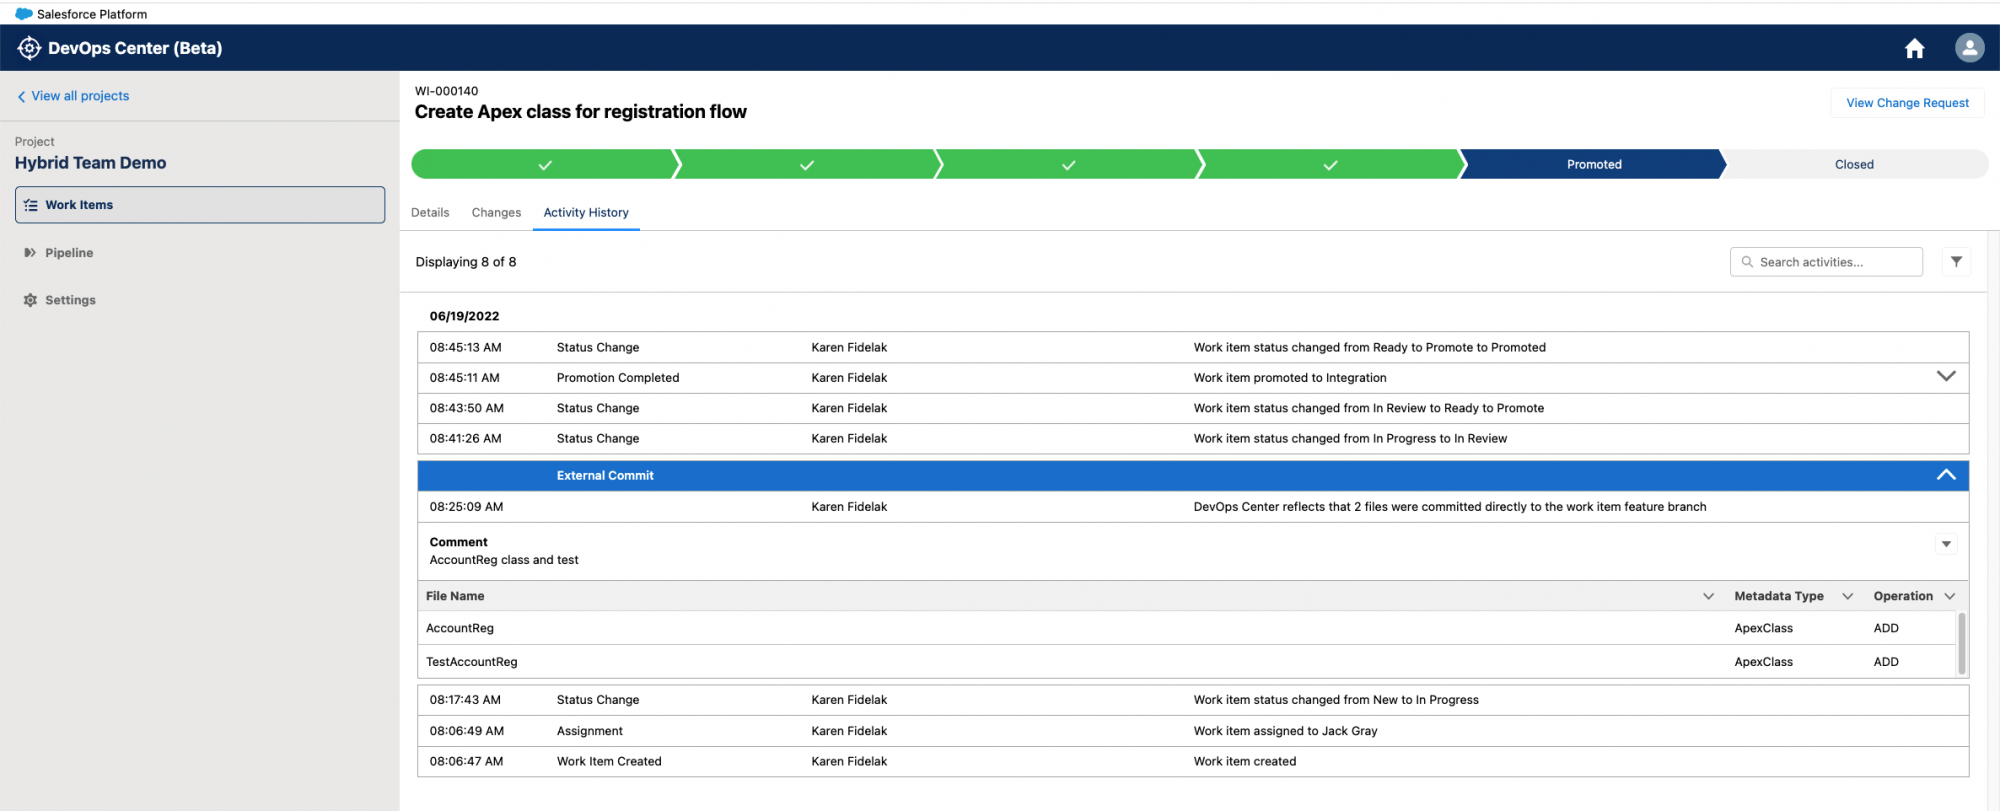Click the View all projects link
This screenshot has height=811, width=2000.
(x=80, y=96)
